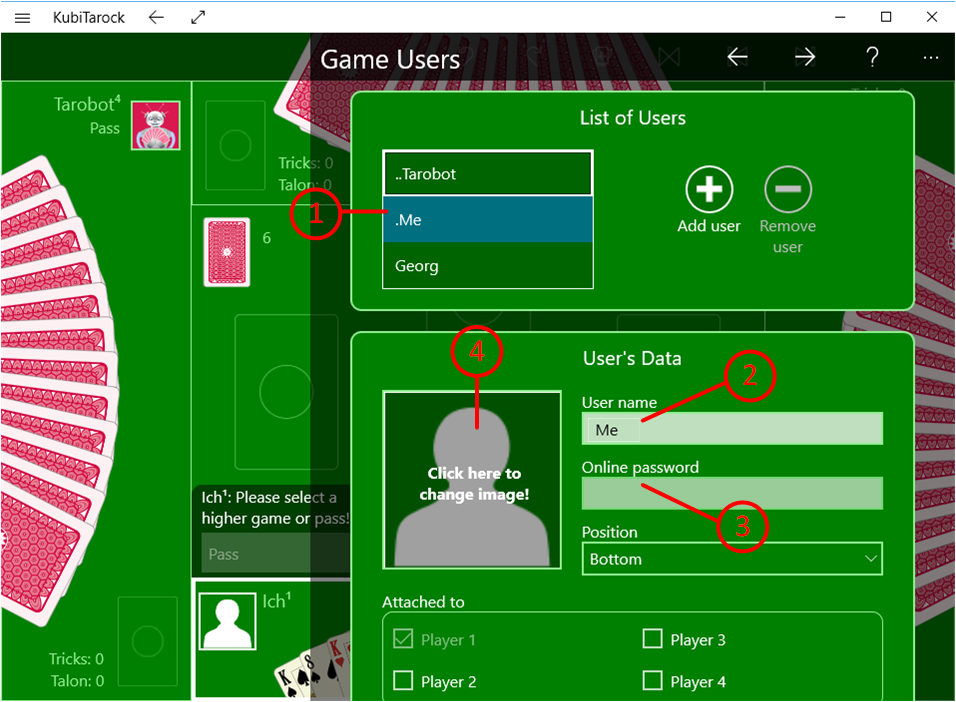Click Tarobot player avatar image
956x702 pixels.
coord(156,125)
